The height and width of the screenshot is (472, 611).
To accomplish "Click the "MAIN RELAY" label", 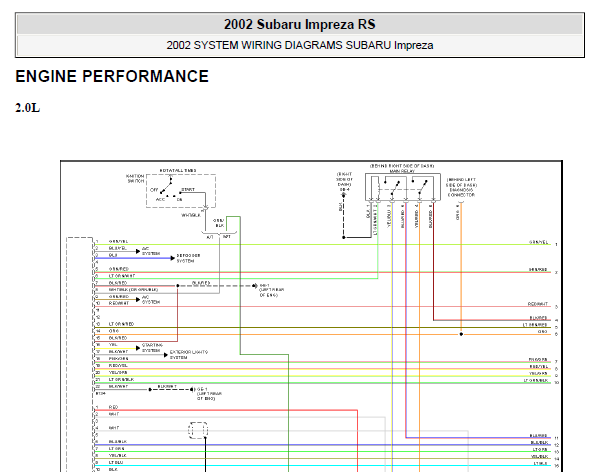I will [x=402, y=171].
